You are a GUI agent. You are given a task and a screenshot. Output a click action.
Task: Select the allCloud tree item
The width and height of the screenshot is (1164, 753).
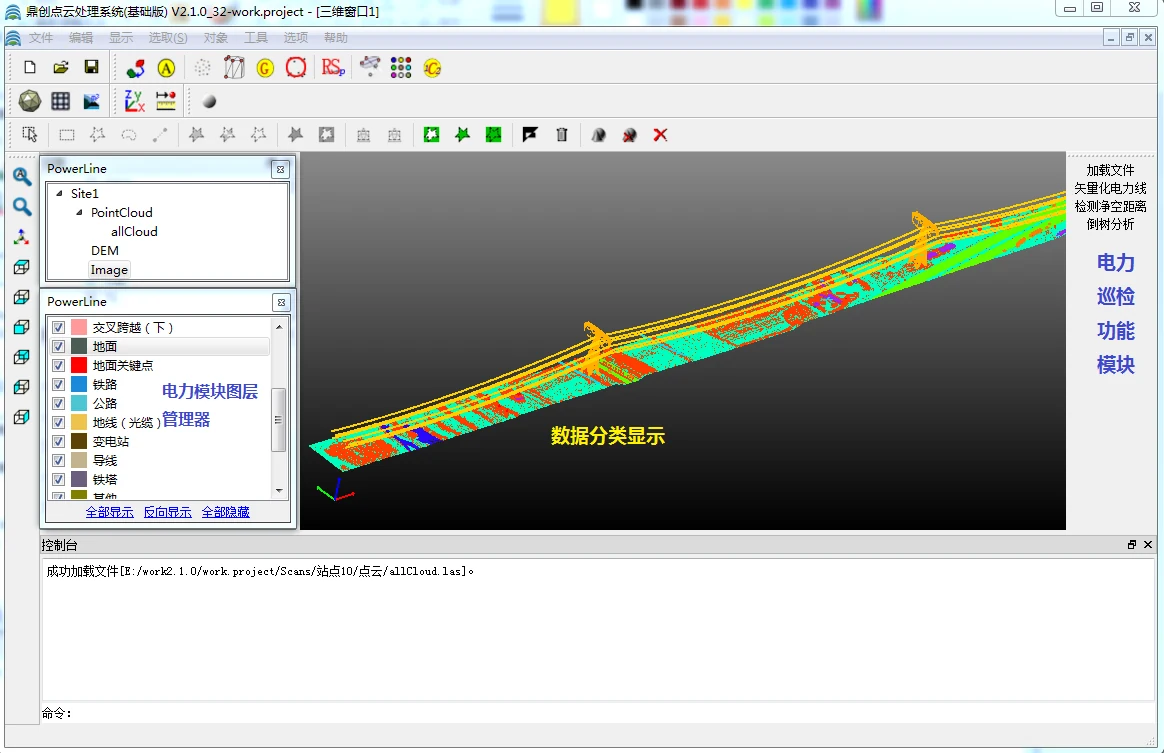(134, 232)
